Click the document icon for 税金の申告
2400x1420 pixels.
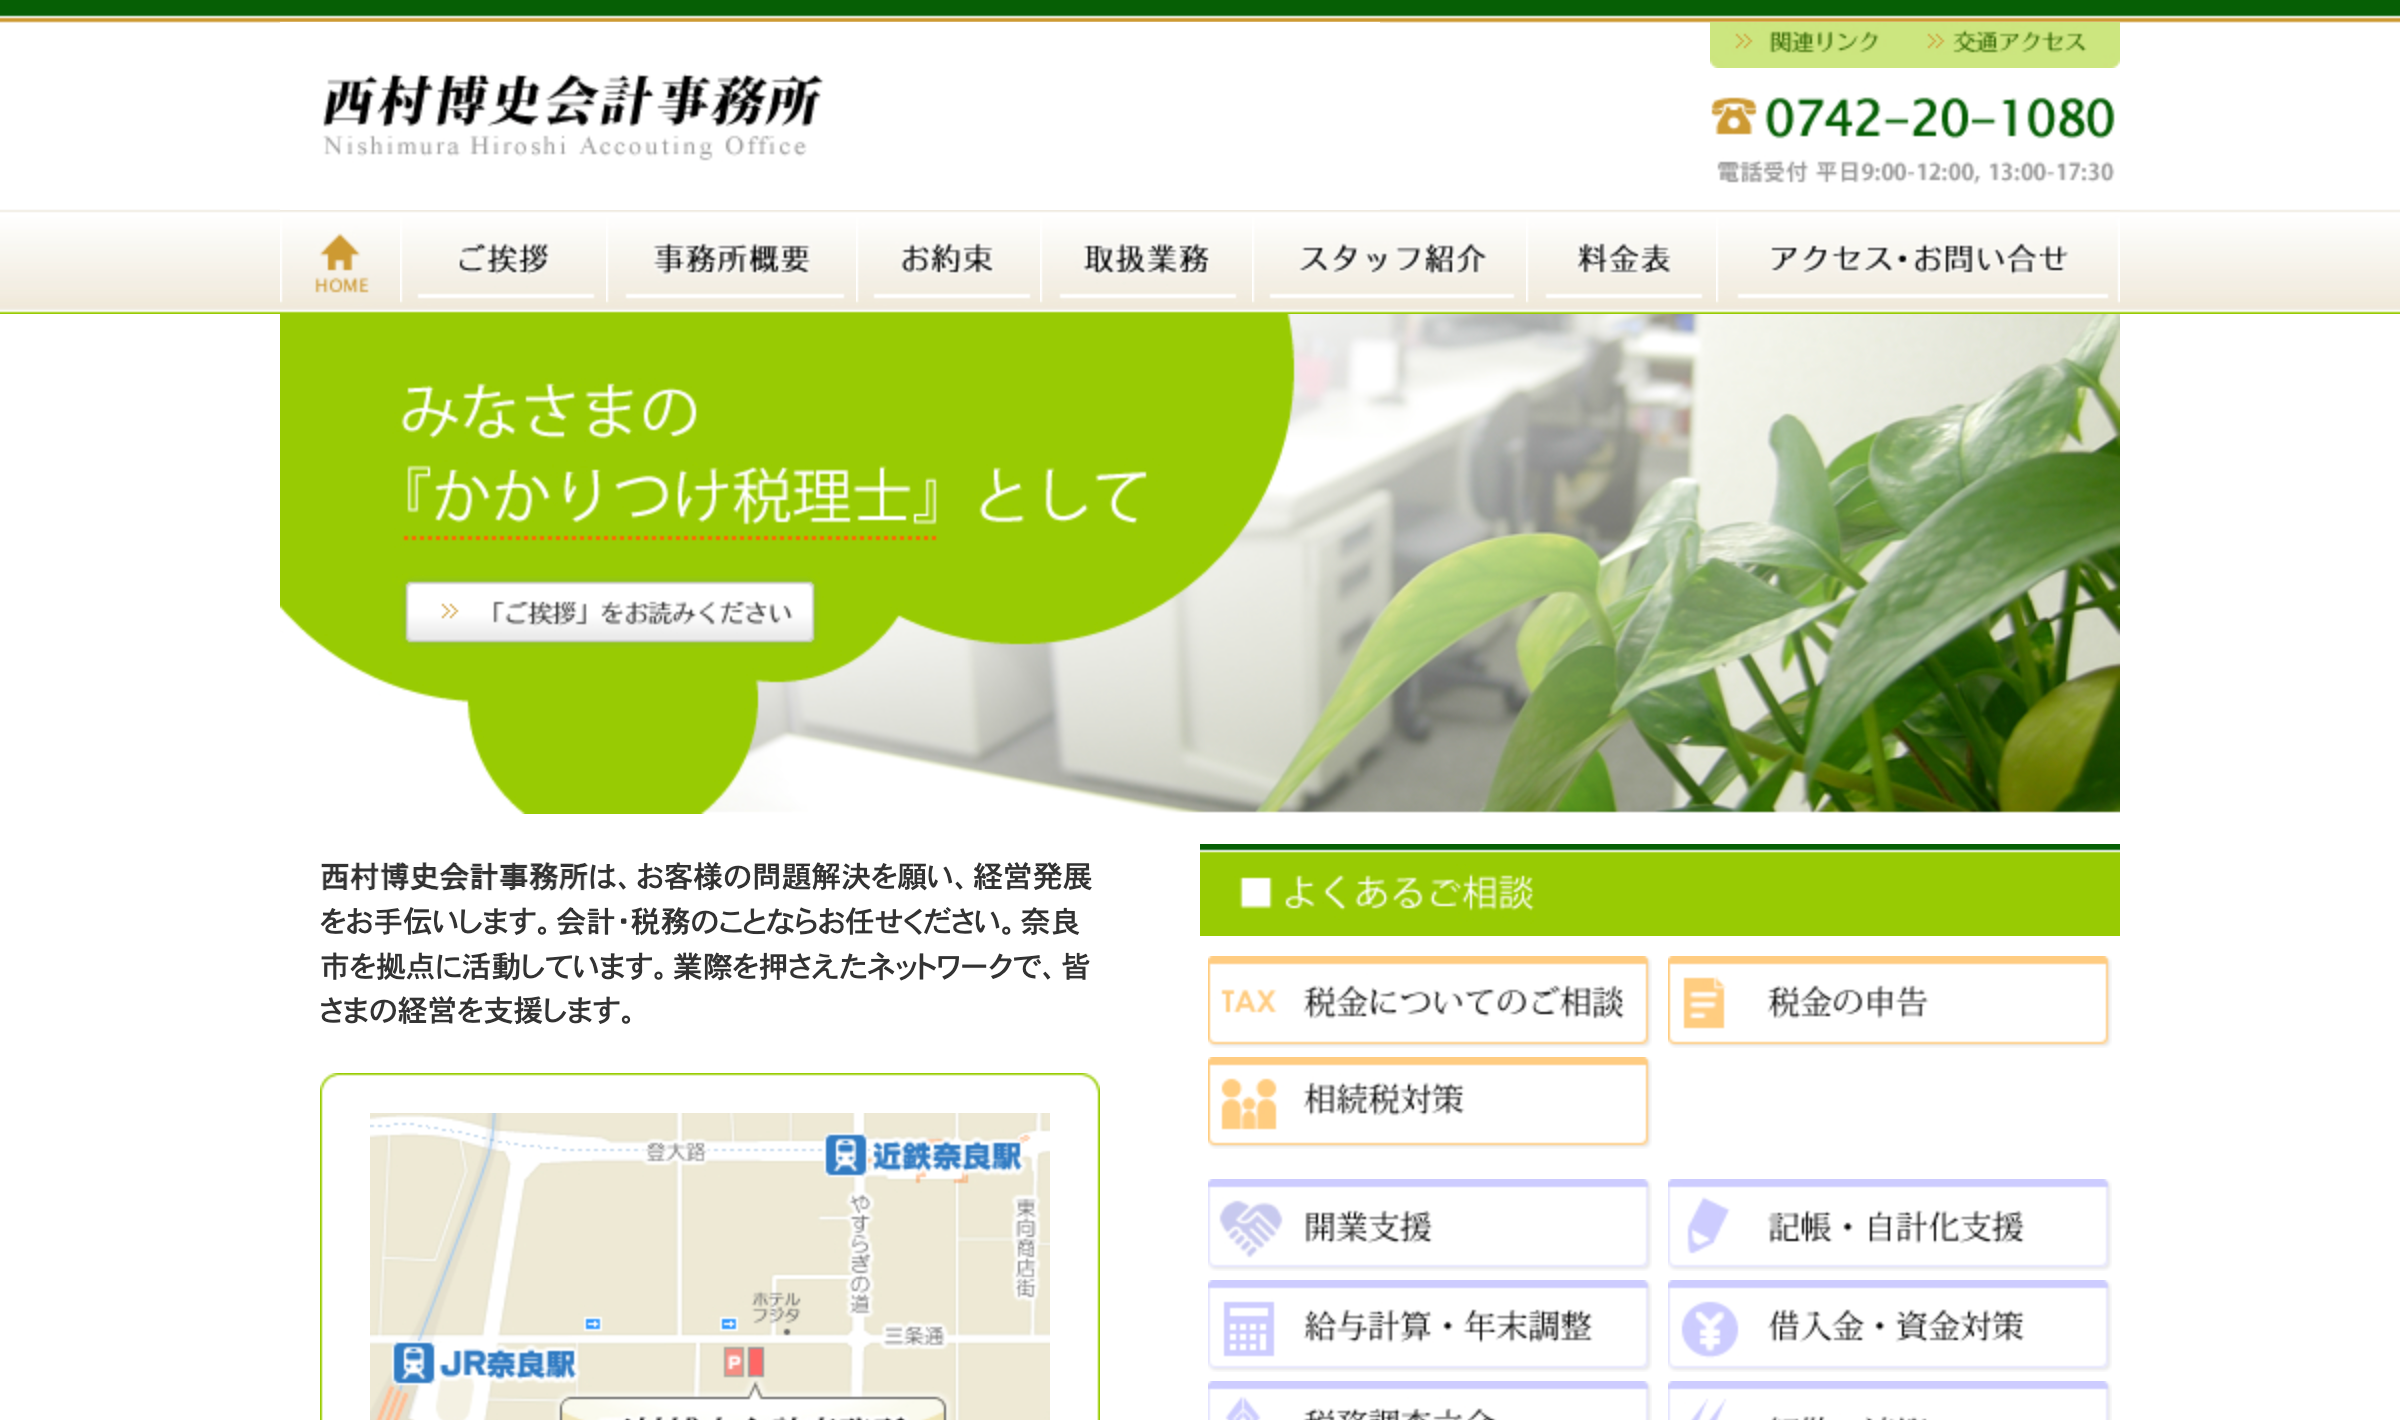(1703, 1002)
